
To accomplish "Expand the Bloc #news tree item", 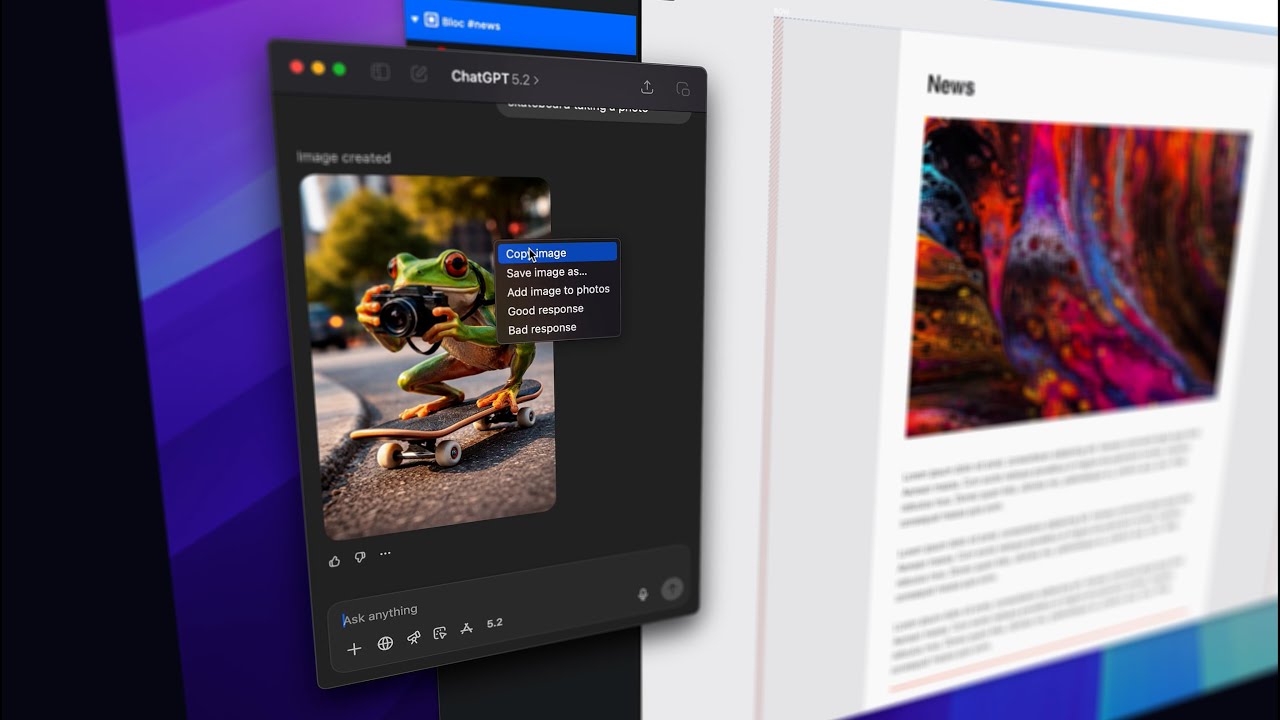I will (415, 20).
